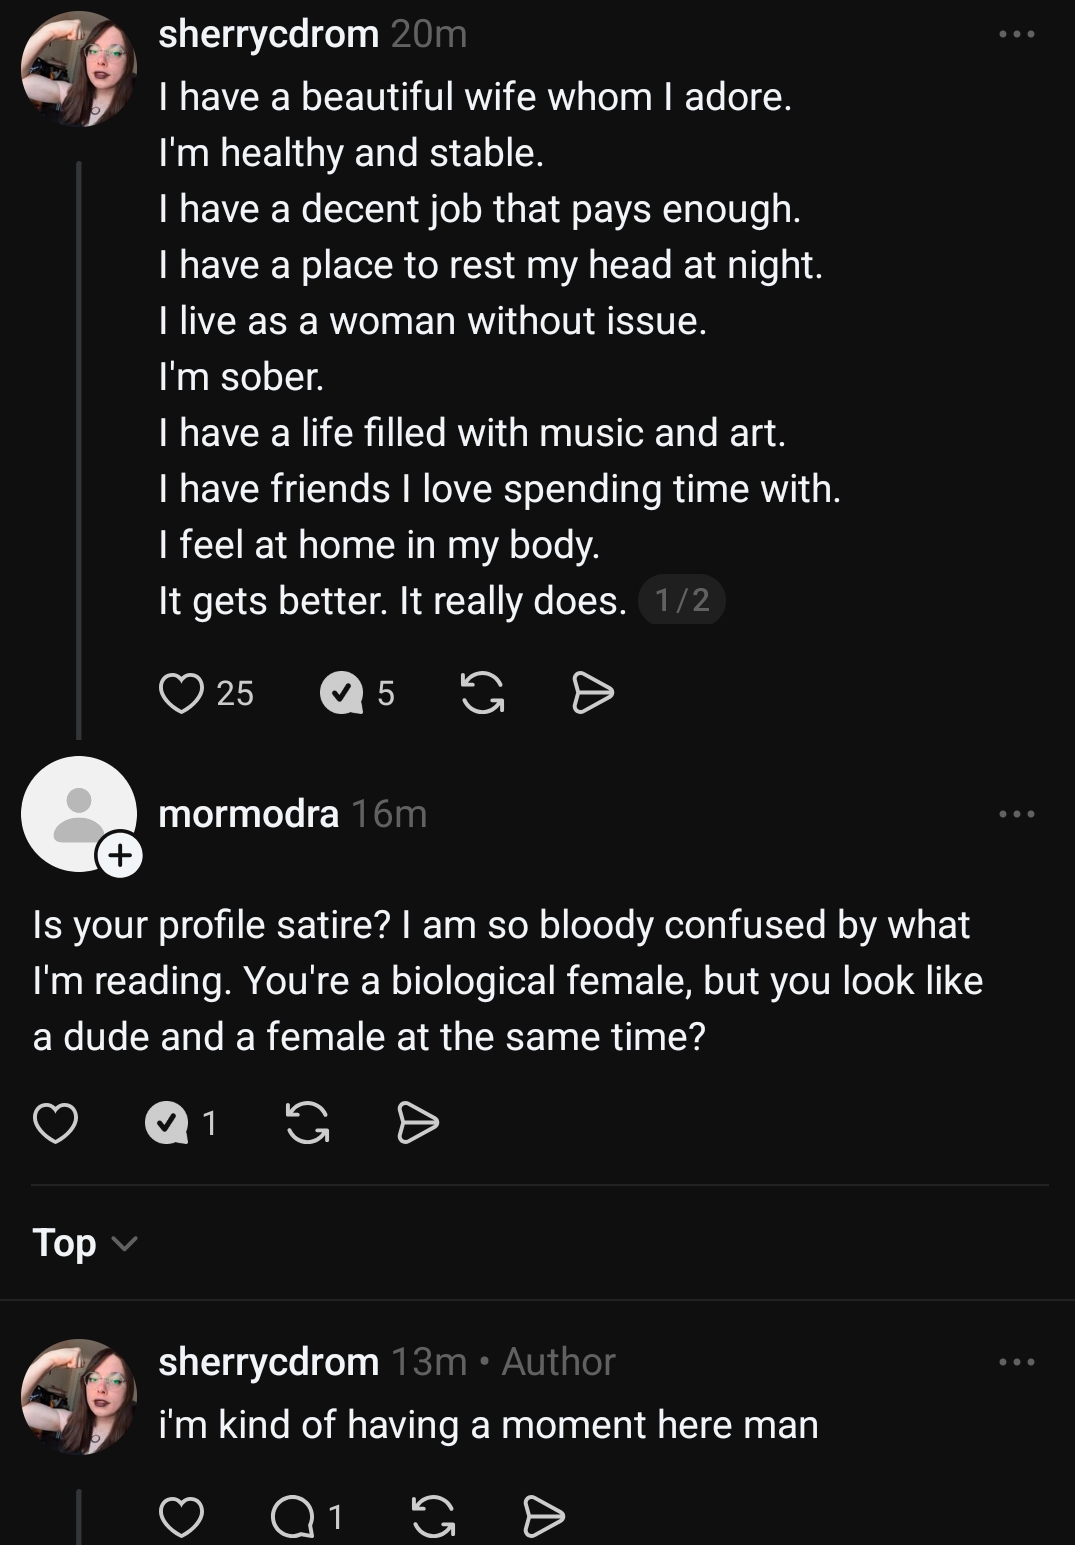
Task: Like the "having a moment" author reply
Action: coord(181,1517)
